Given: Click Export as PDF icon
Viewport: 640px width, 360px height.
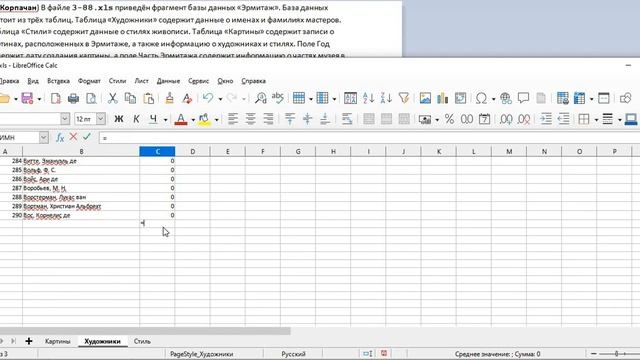Looking at the screenshot, I should click(56, 98).
